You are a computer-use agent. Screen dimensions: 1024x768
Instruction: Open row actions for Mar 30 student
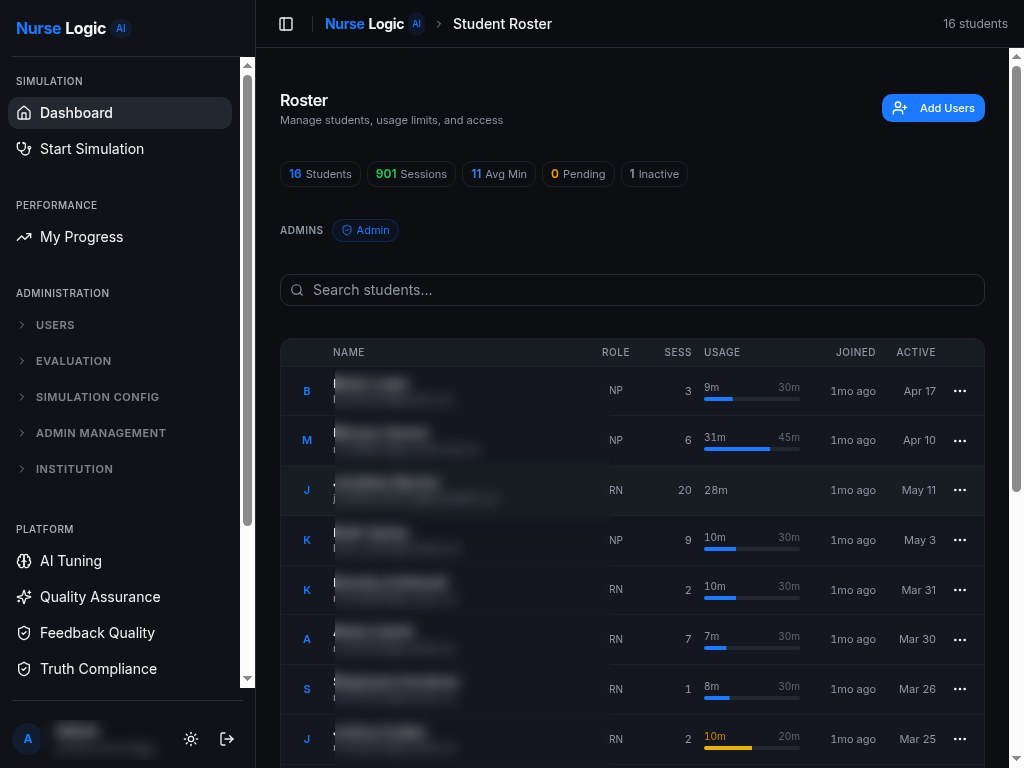click(x=959, y=639)
